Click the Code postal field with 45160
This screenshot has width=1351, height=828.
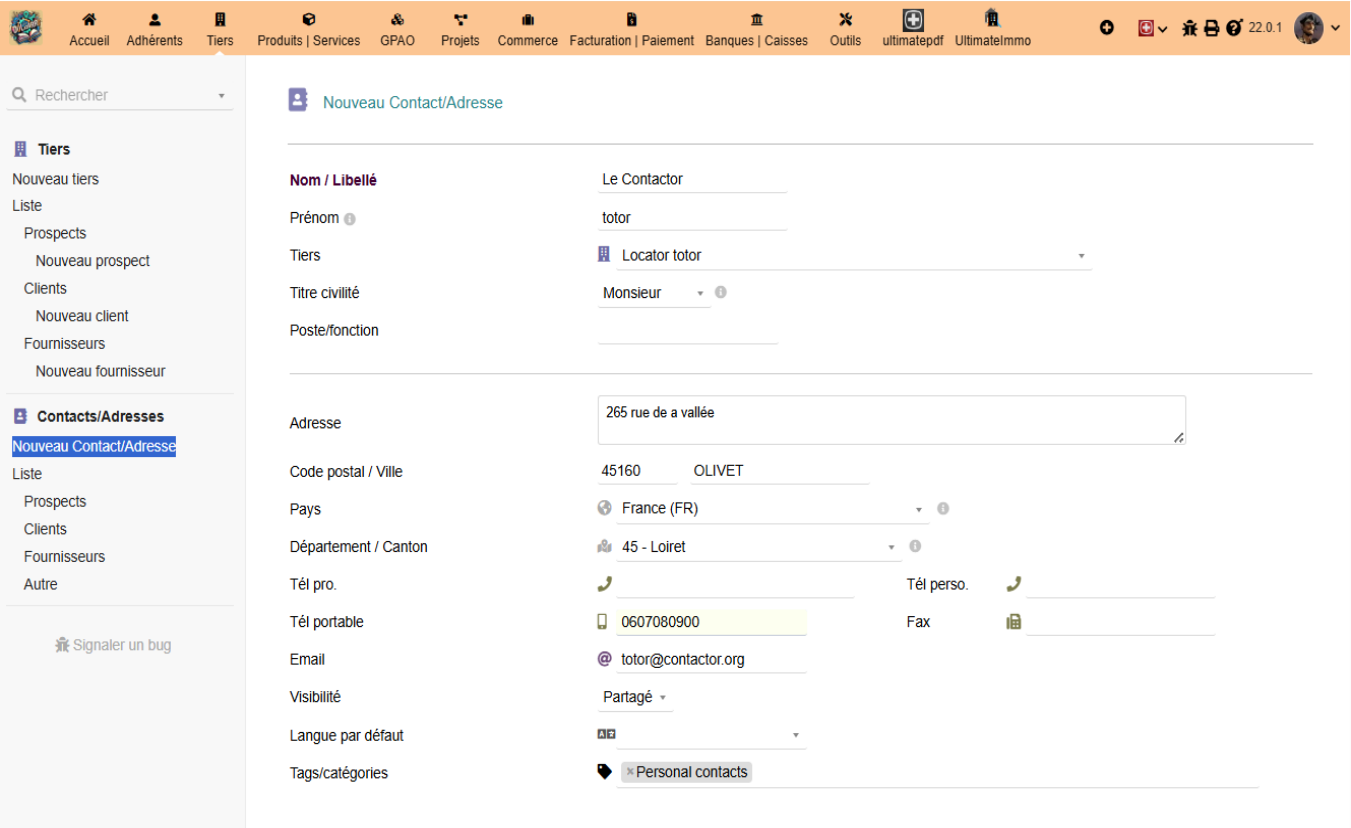pyautogui.click(x=637, y=471)
